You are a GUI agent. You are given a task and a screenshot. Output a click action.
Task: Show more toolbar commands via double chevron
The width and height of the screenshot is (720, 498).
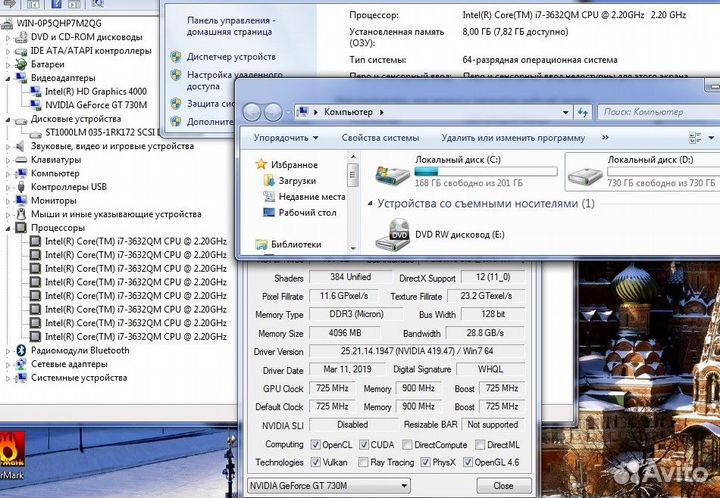point(605,137)
